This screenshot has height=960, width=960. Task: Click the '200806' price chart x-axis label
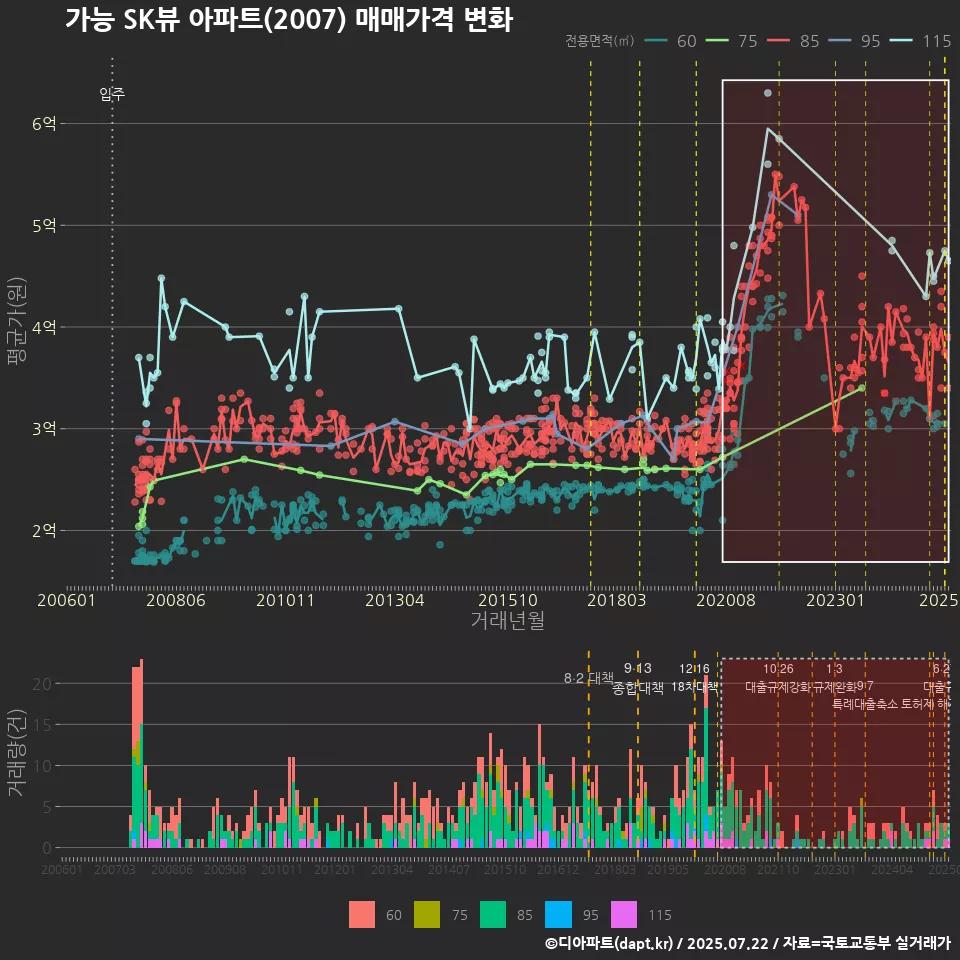coord(176,600)
